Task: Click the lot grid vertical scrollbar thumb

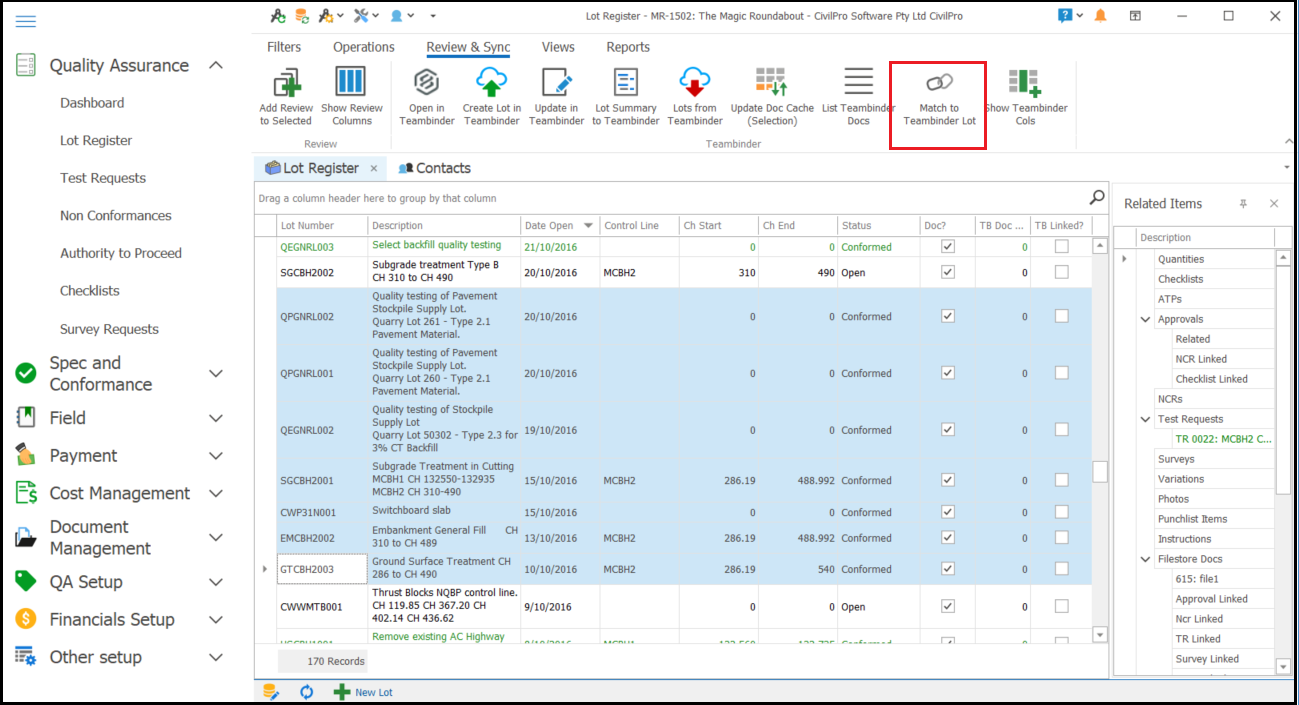Action: pos(1100,472)
